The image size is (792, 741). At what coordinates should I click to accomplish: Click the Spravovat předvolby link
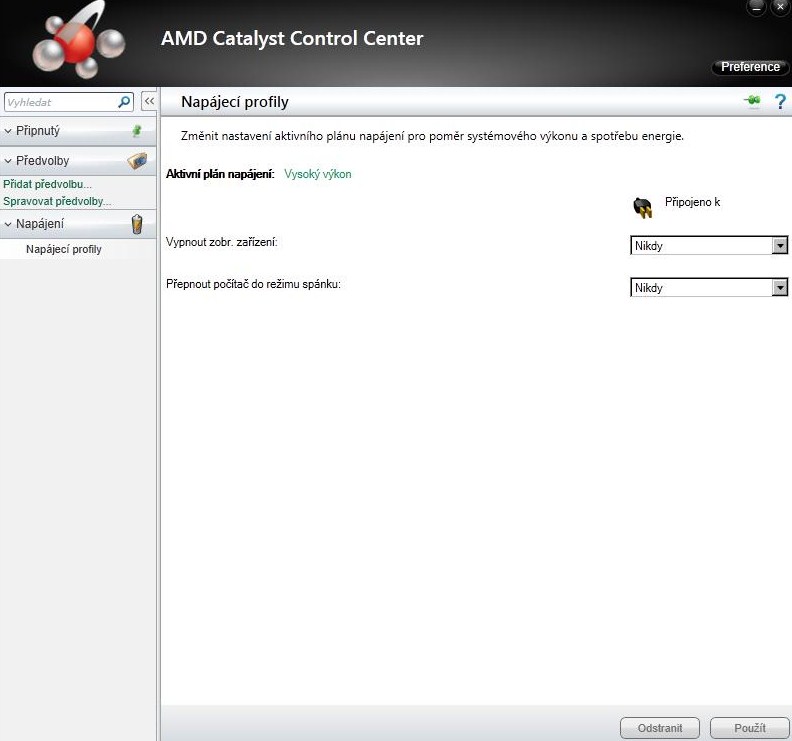pos(57,201)
